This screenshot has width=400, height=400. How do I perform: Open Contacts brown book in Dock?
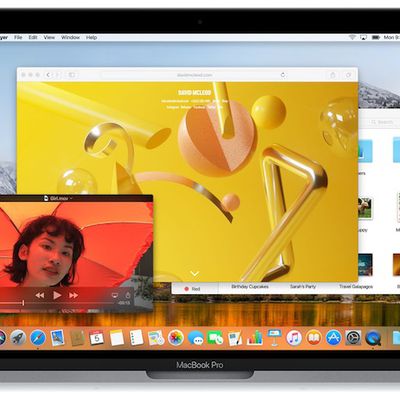(77, 338)
